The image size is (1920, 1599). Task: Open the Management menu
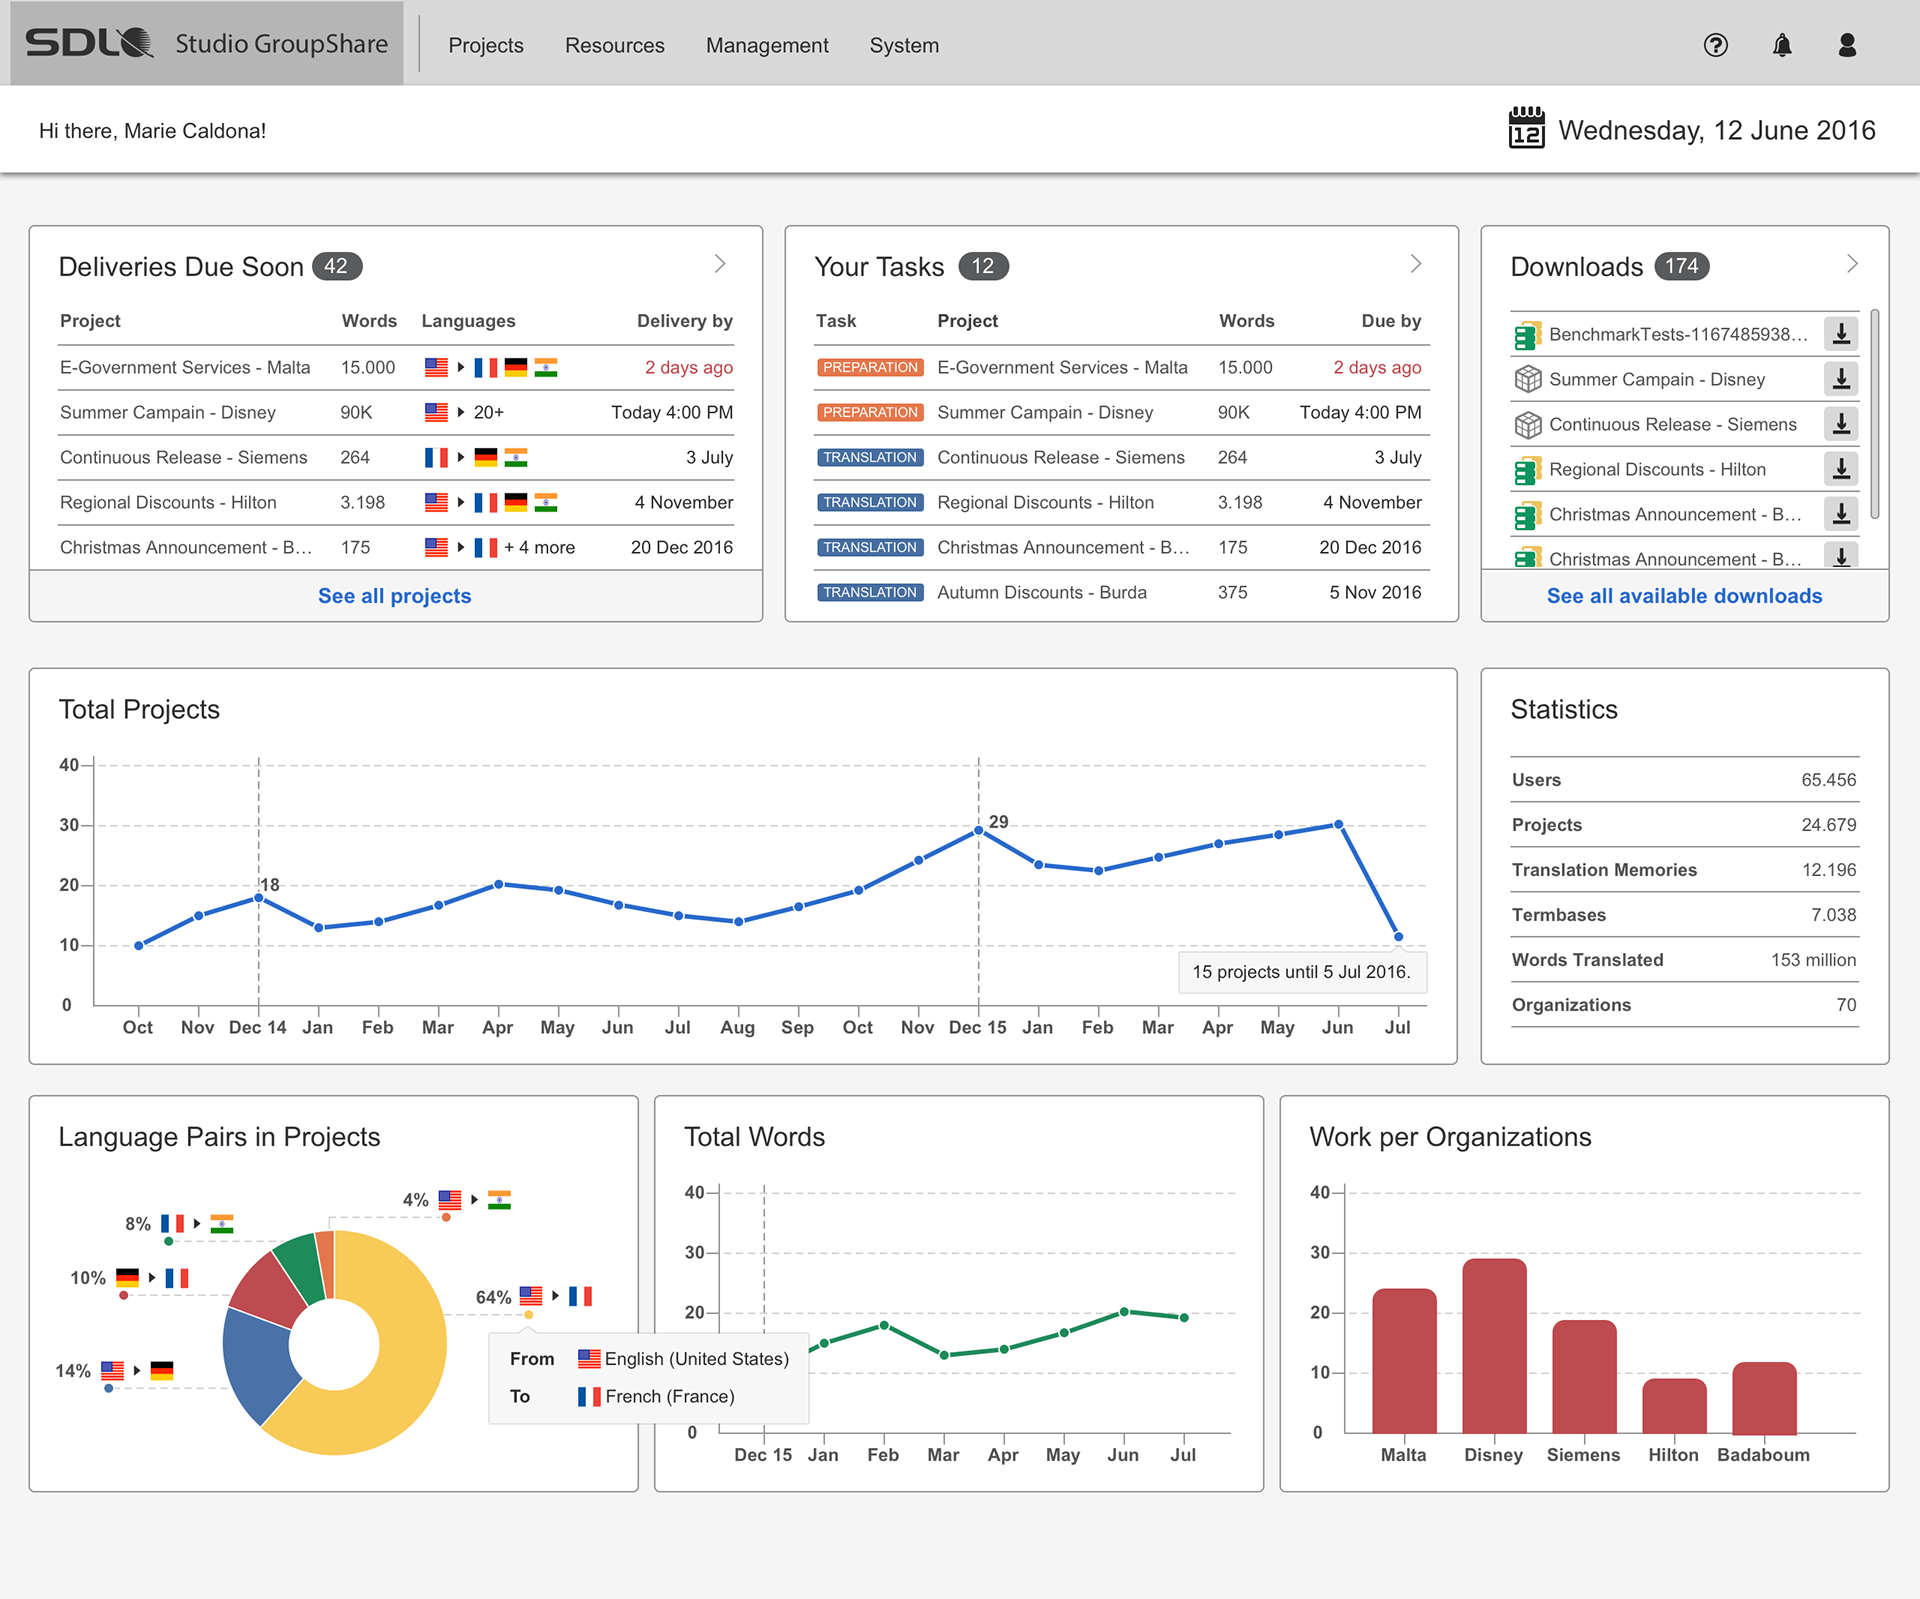pos(767,45)
